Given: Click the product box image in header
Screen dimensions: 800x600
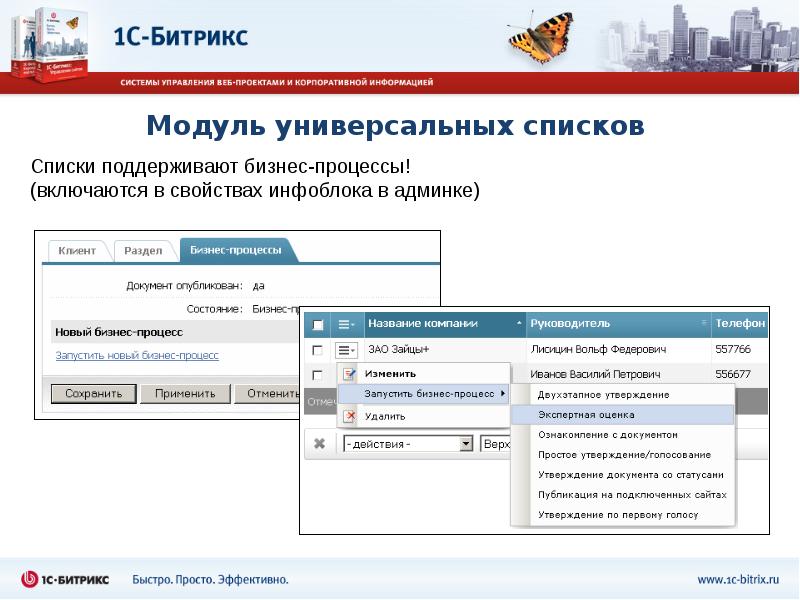Looking at the screenshot, I should (49, 46).
